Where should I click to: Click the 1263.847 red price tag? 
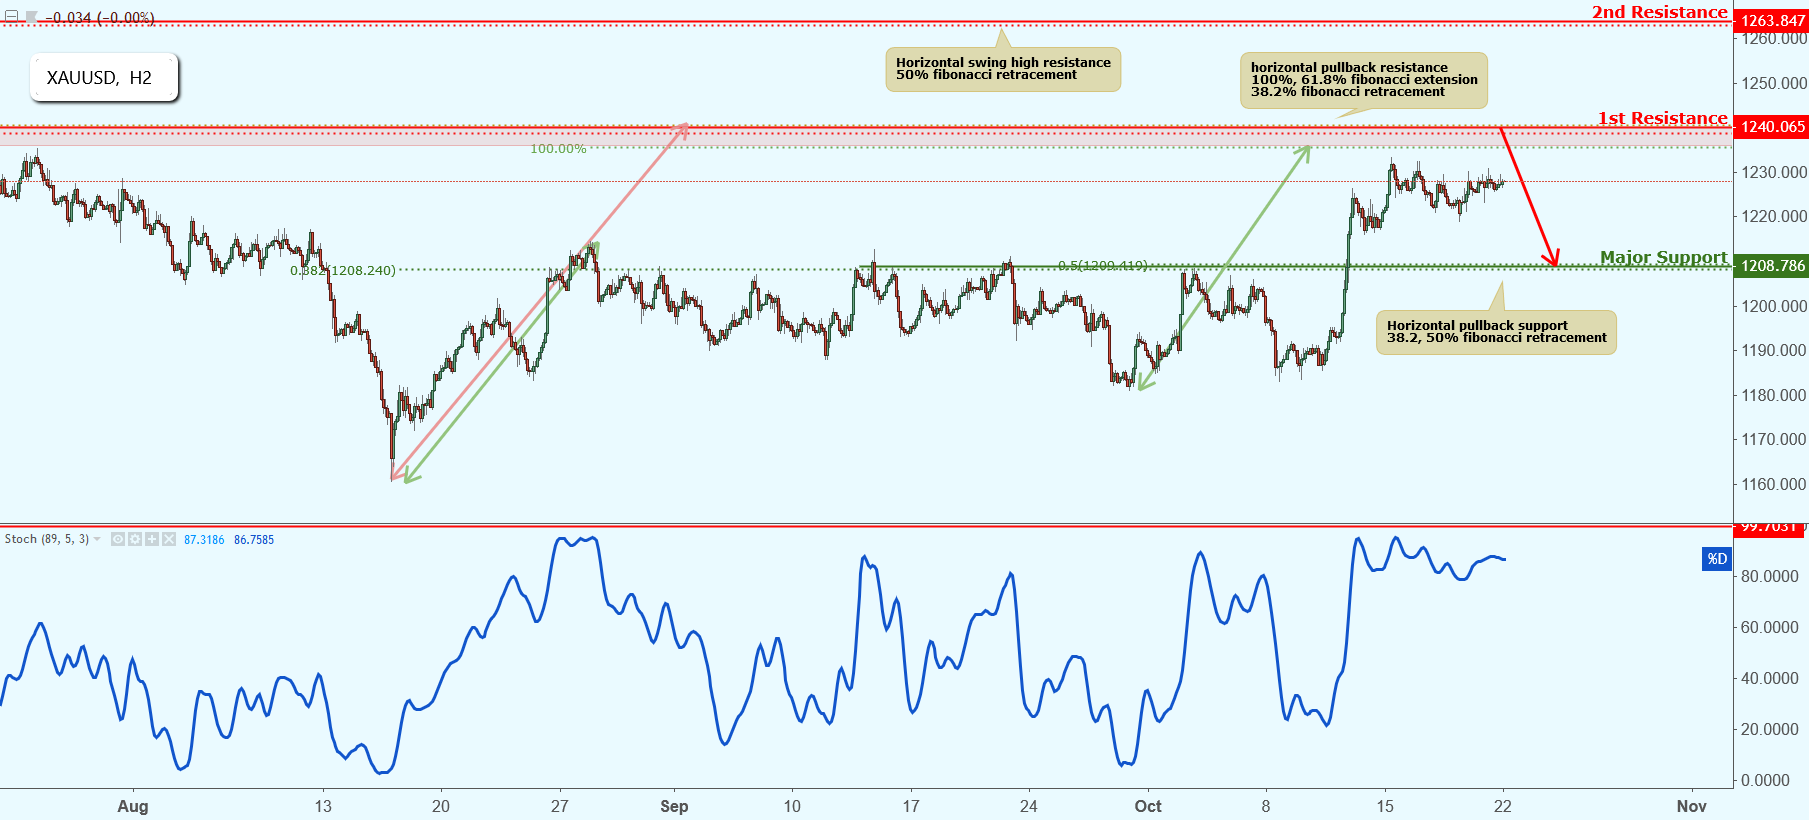[1771, 20]
